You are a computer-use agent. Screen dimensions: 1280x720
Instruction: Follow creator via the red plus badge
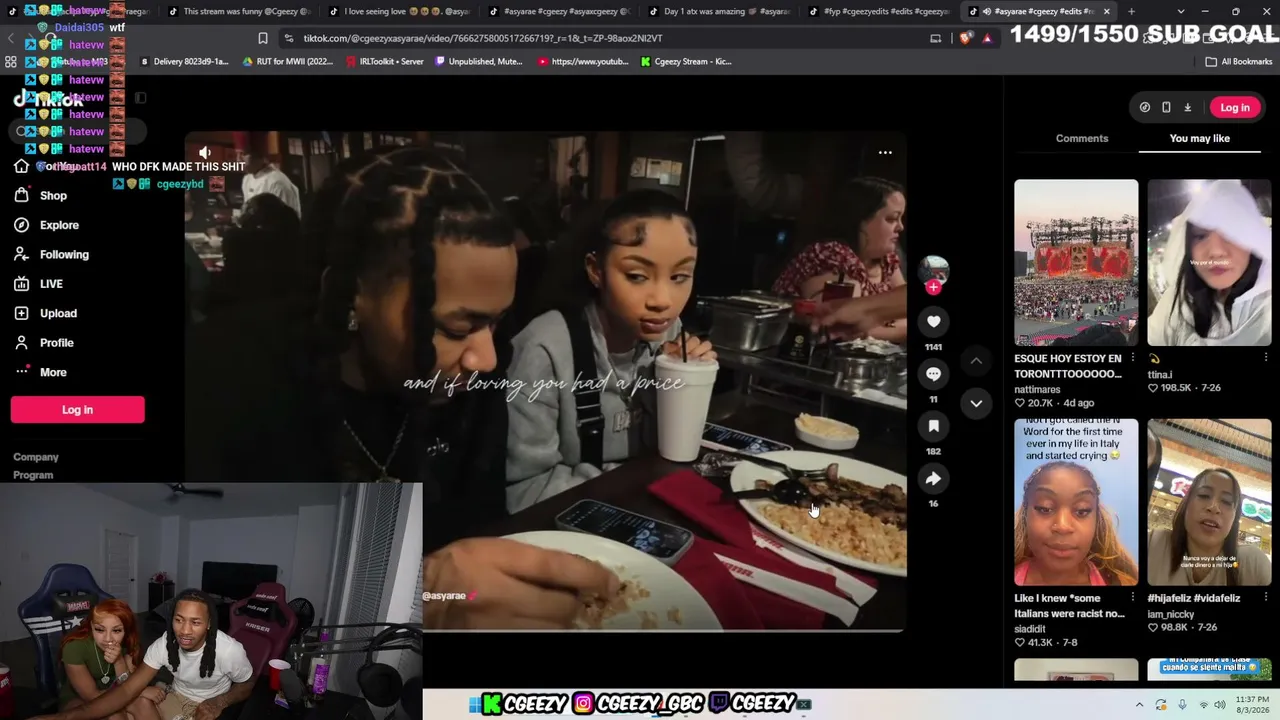click(933, 287)
